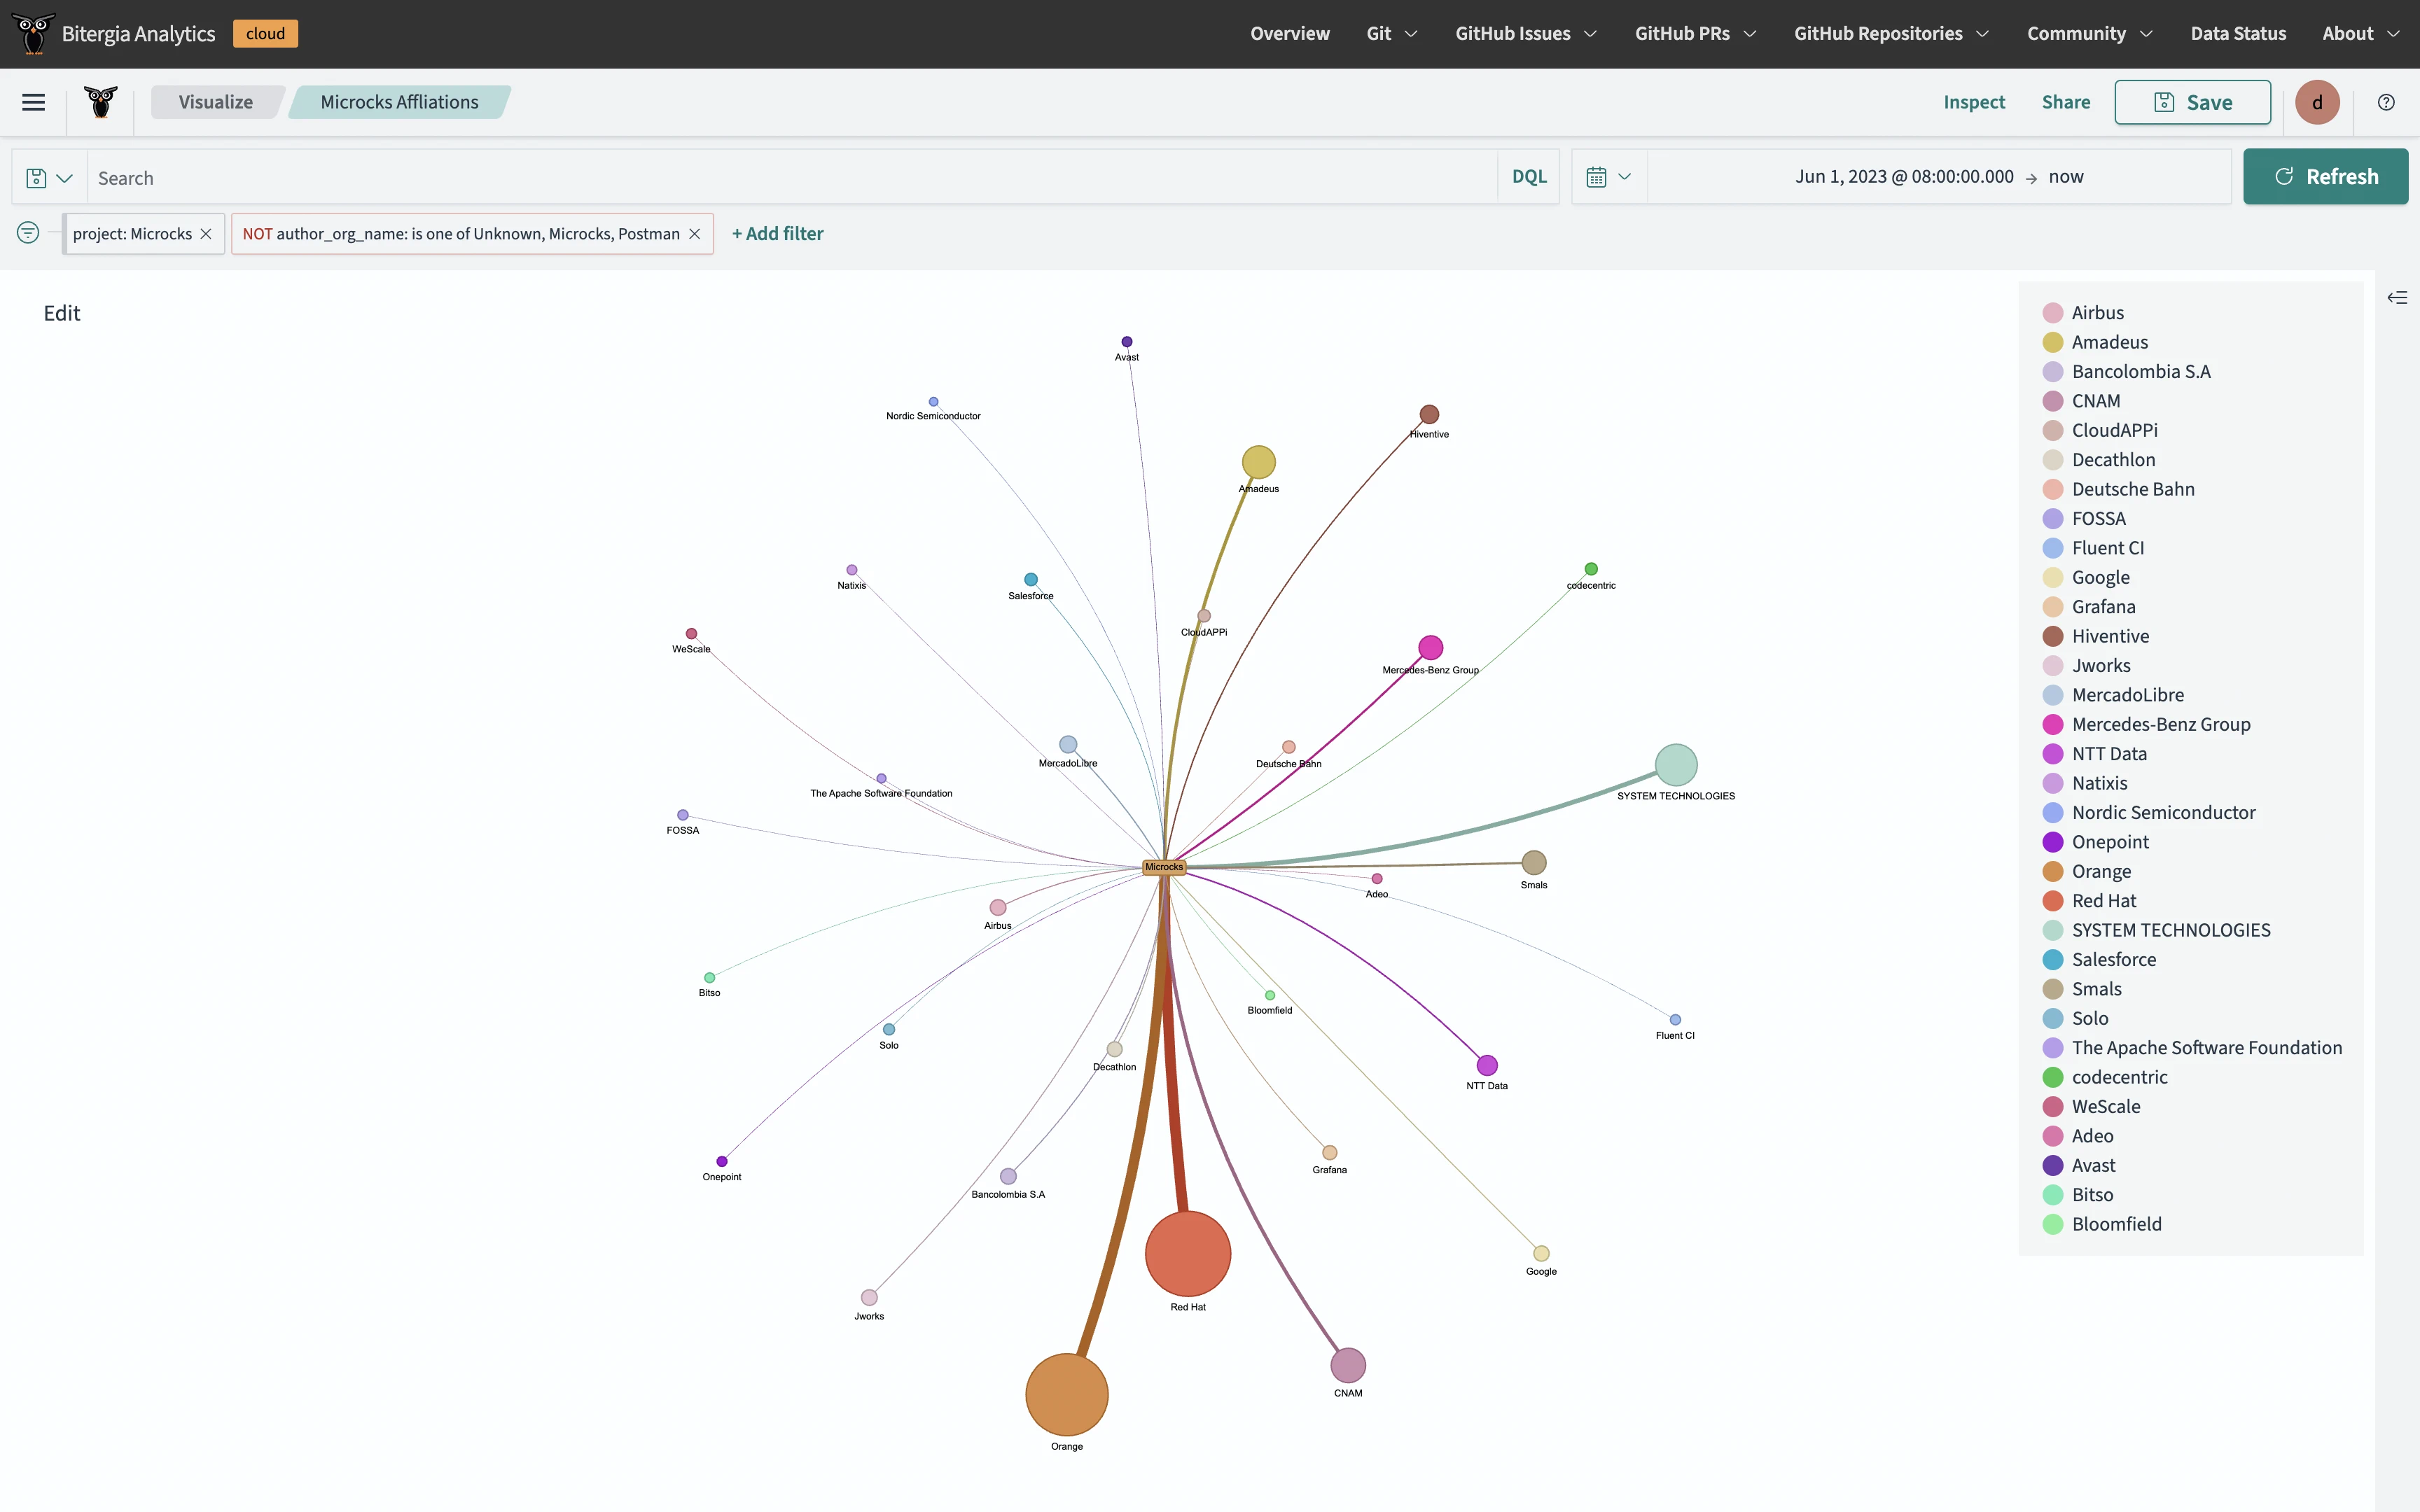
Task: Toggle the legend panel icon
Action: click(x=2397, y=298)
